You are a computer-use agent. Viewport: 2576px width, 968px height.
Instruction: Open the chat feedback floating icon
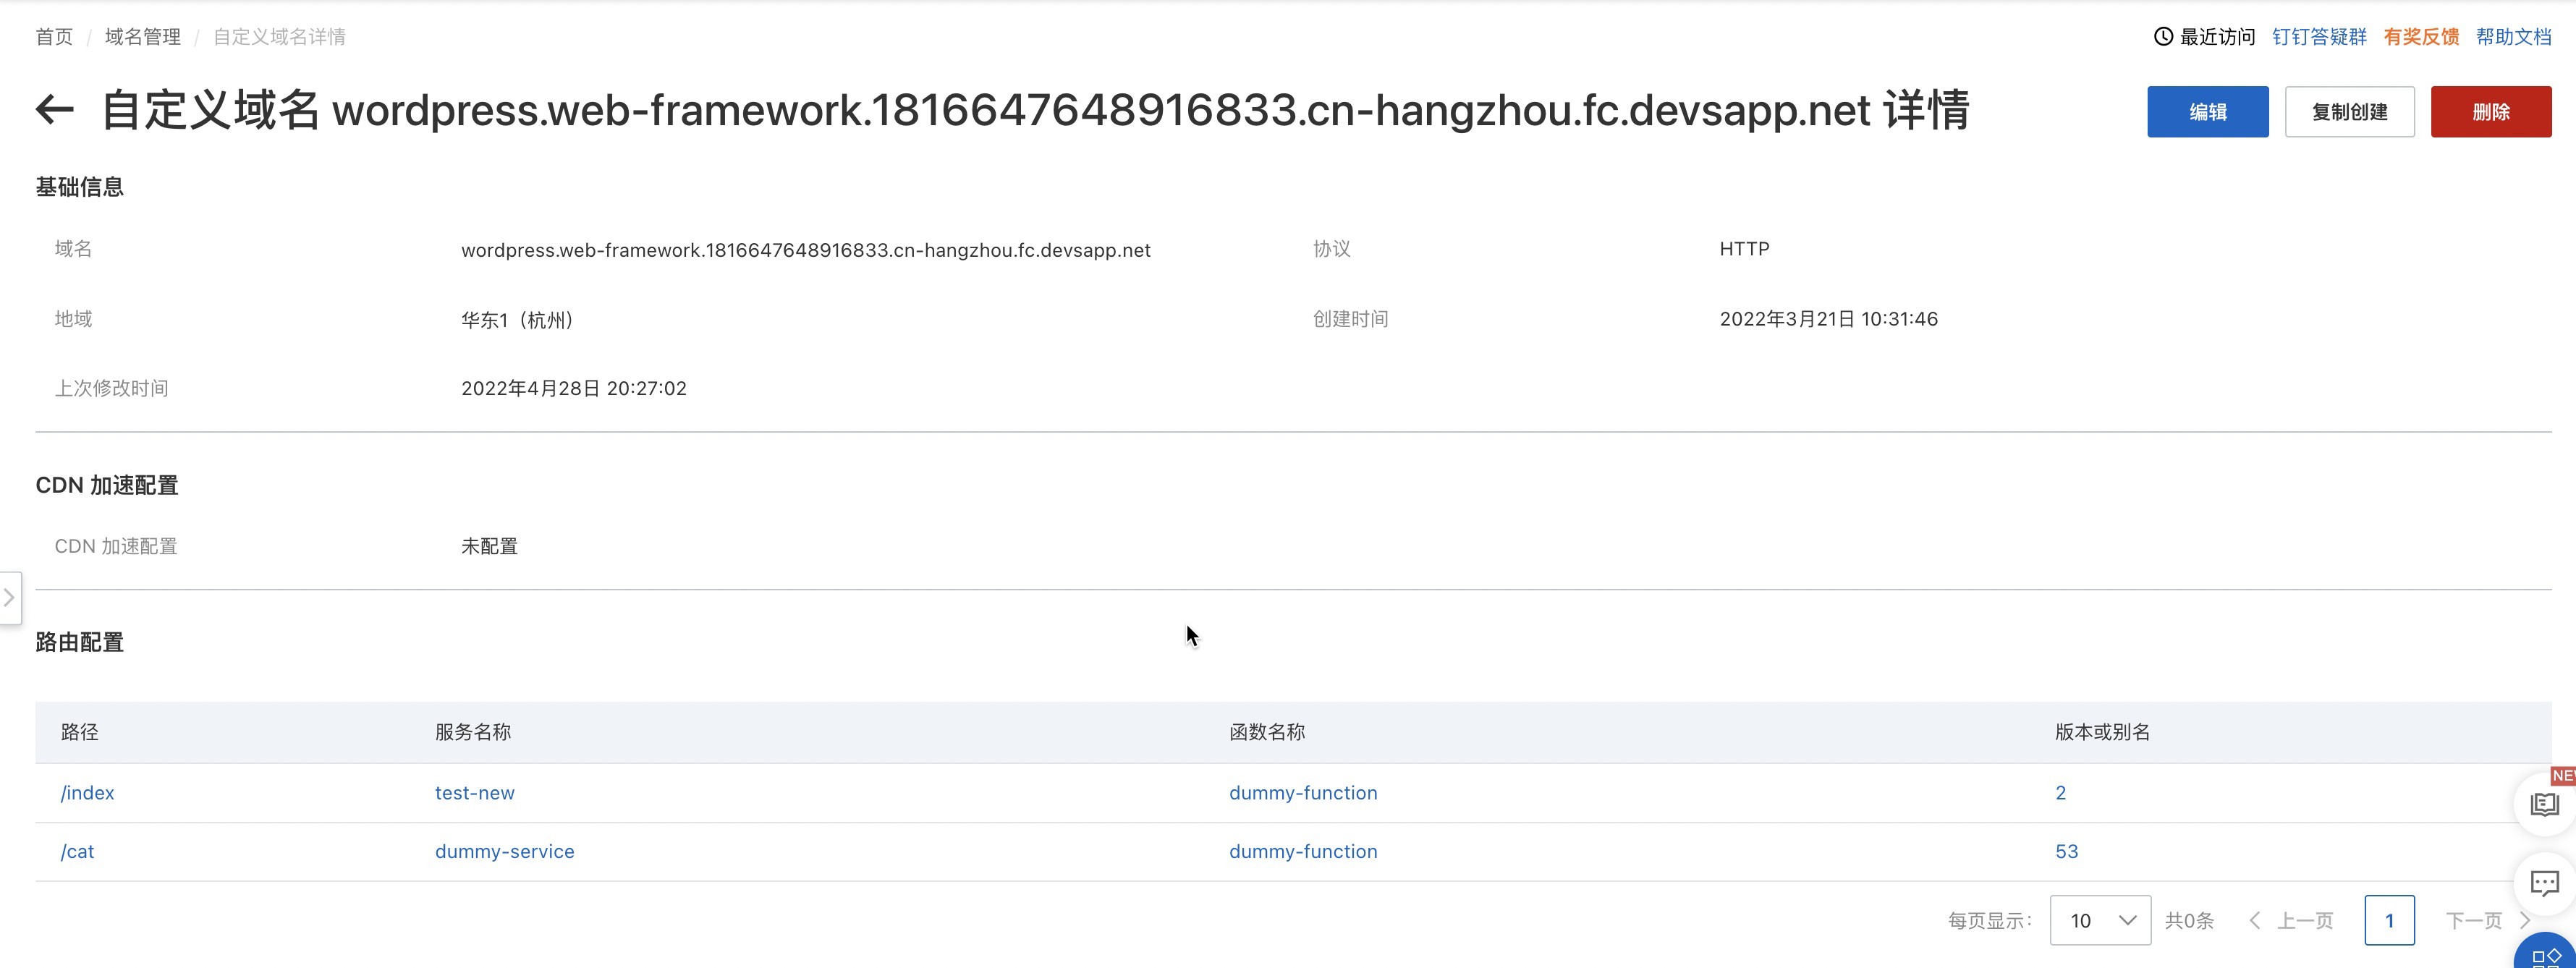(x=2545, y=883)
